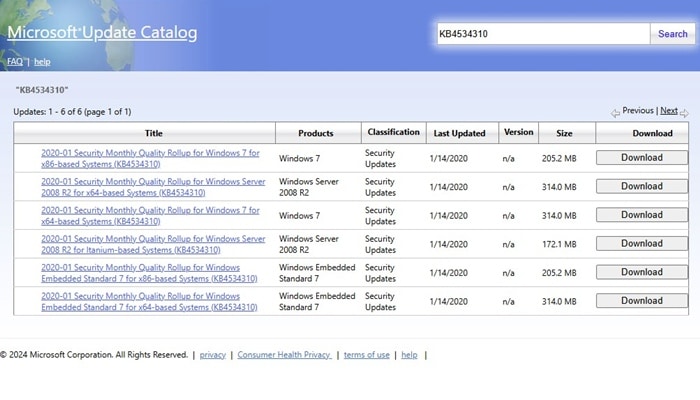Sort results by Version column
The image size is (700, 400).
tap(519, 133)
